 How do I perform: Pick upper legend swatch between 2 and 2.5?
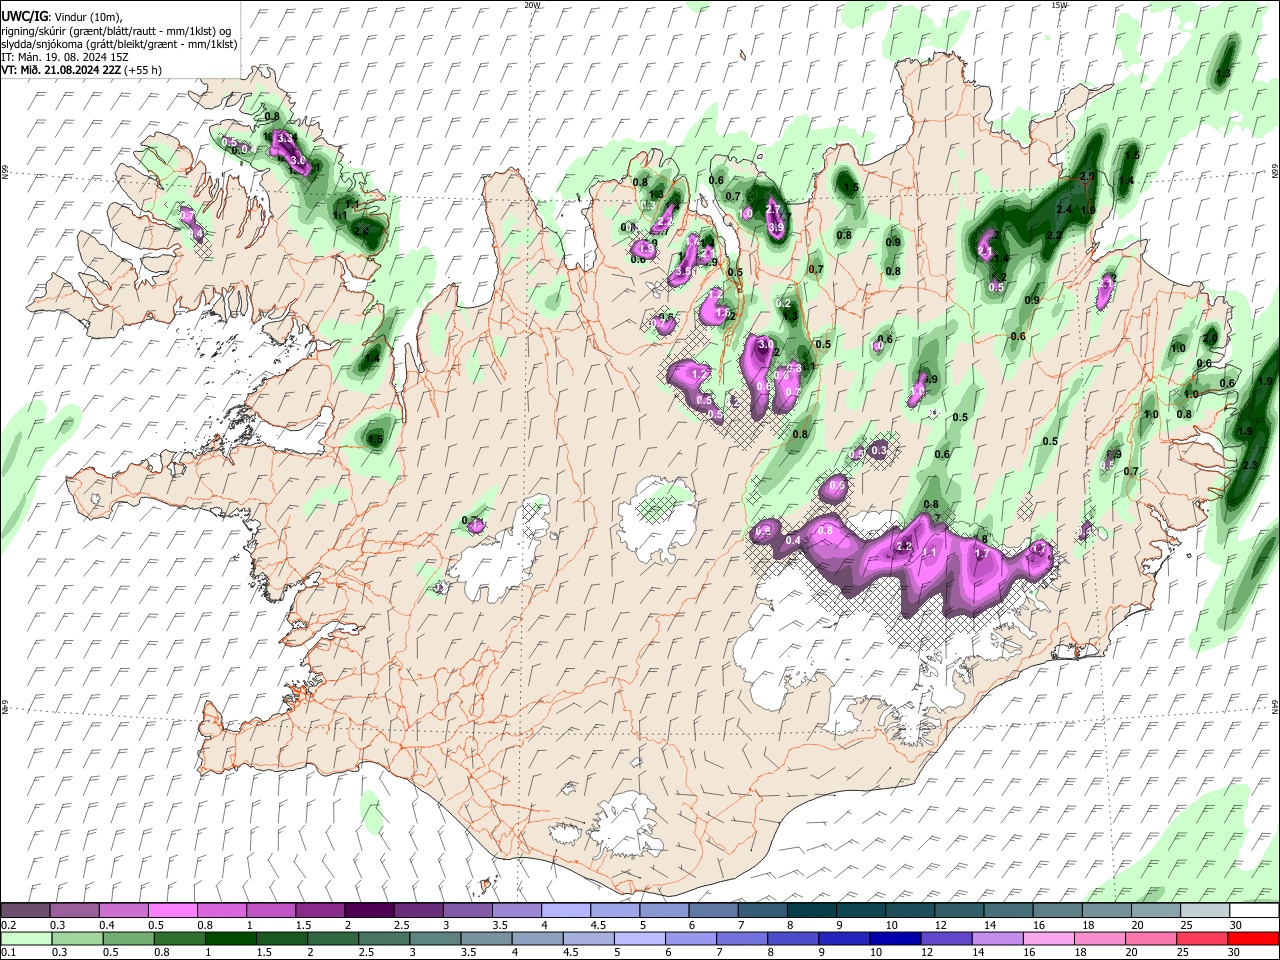pos(369,911)
